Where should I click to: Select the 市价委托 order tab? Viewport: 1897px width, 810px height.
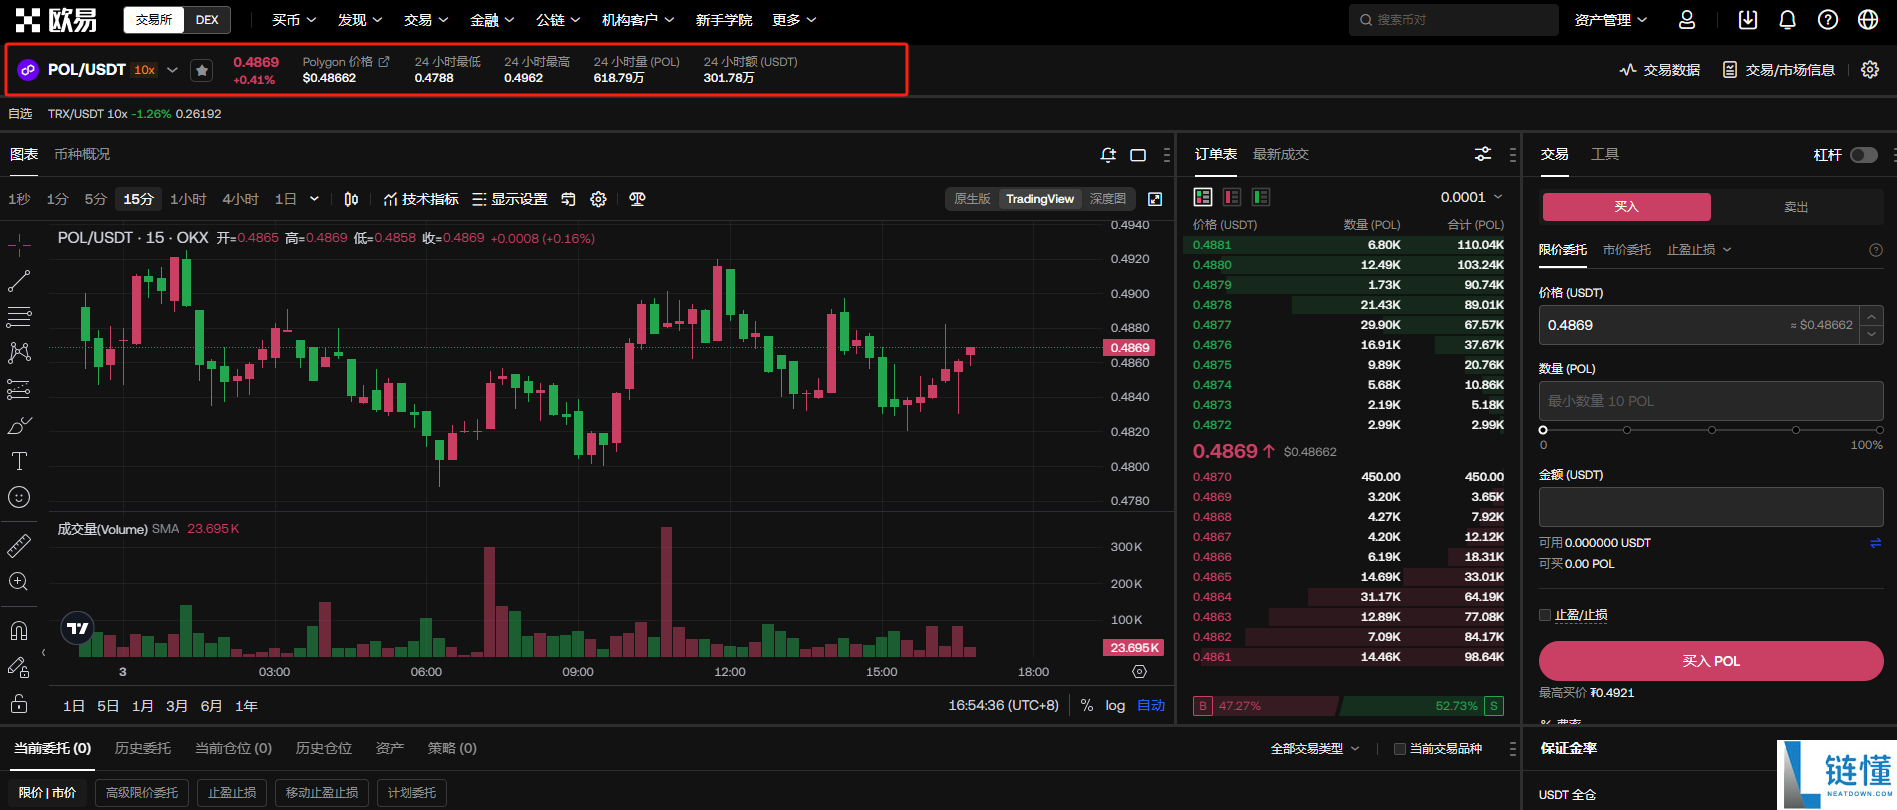coord(1627,250)
